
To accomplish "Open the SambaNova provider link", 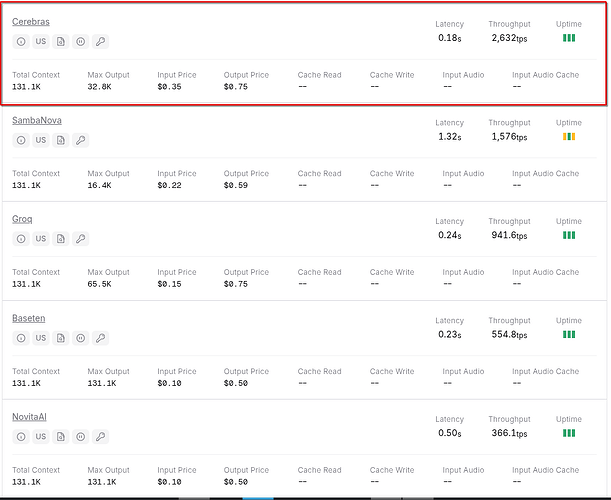I will coord(36,120).
